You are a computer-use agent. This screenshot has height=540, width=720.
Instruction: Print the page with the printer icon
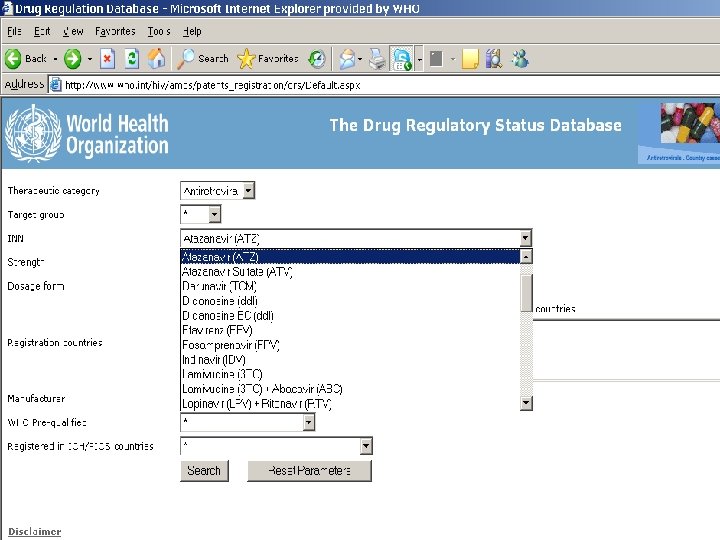378,59
